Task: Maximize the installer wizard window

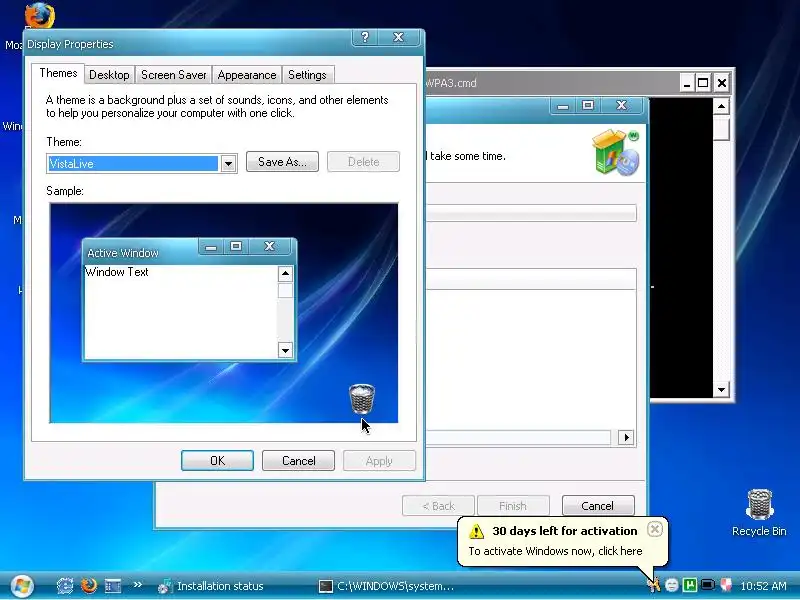Action: coord(588,106)
